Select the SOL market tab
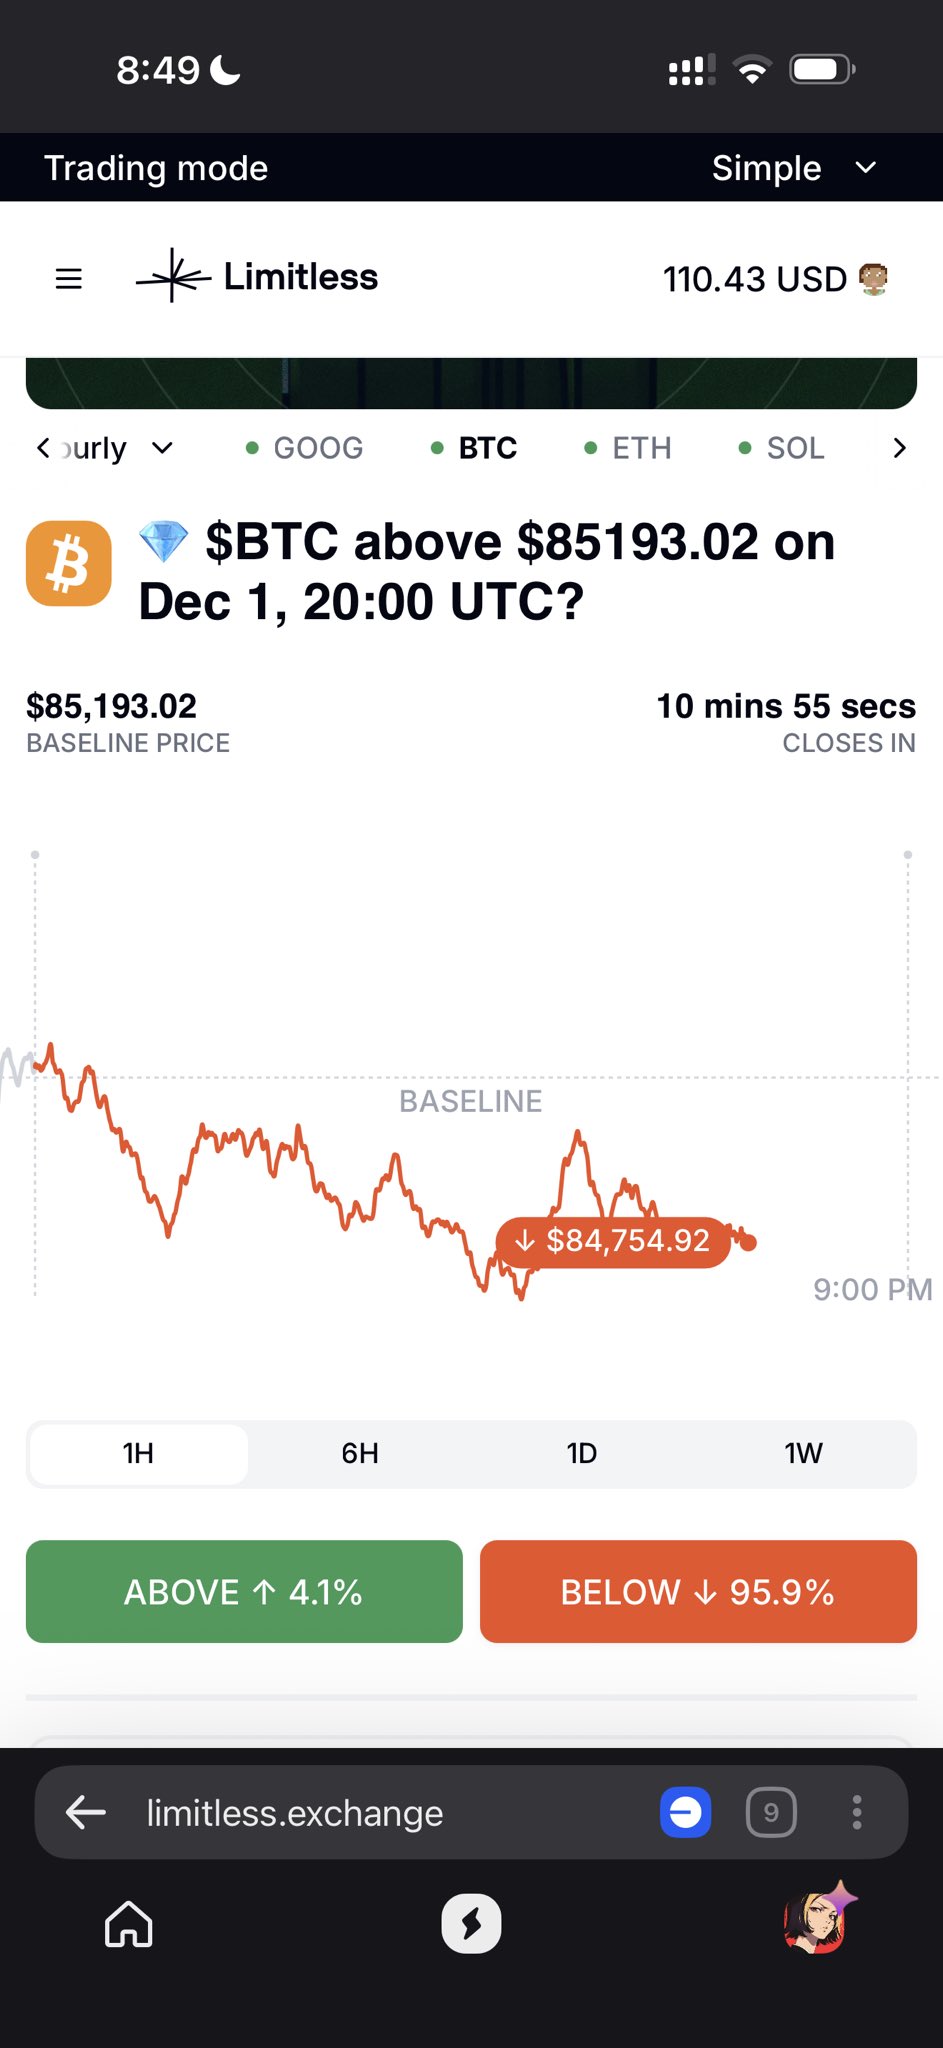The height and width of the screenshot is (2048, 943). (782, 448)
